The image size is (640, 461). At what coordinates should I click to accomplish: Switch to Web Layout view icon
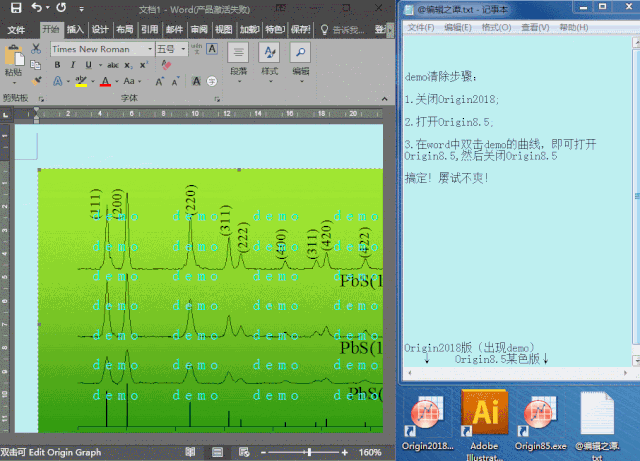(244, 452)
